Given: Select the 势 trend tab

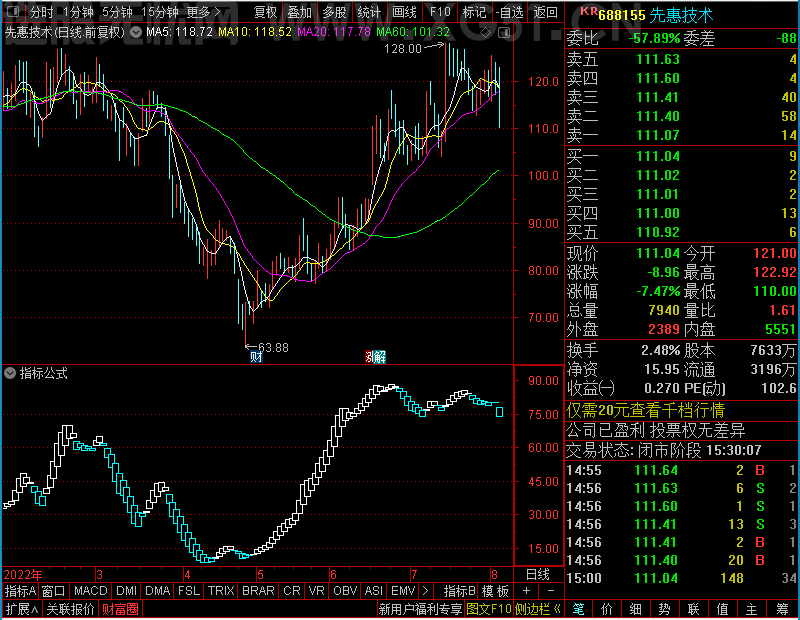Looking at the screenshot, I should [664, 609].
